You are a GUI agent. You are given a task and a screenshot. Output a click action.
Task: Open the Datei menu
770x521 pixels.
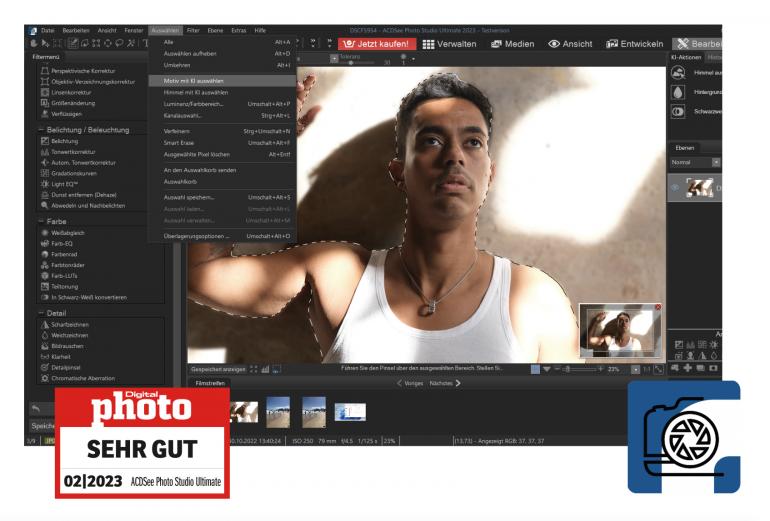[x=48, y=30]
